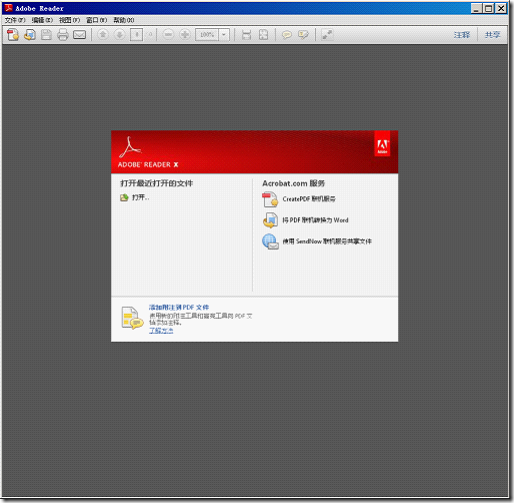Image resolution: width=514 pixels, height=503 pixels.
Task: Open the 共享 (Share) pane
Action: 492,35
